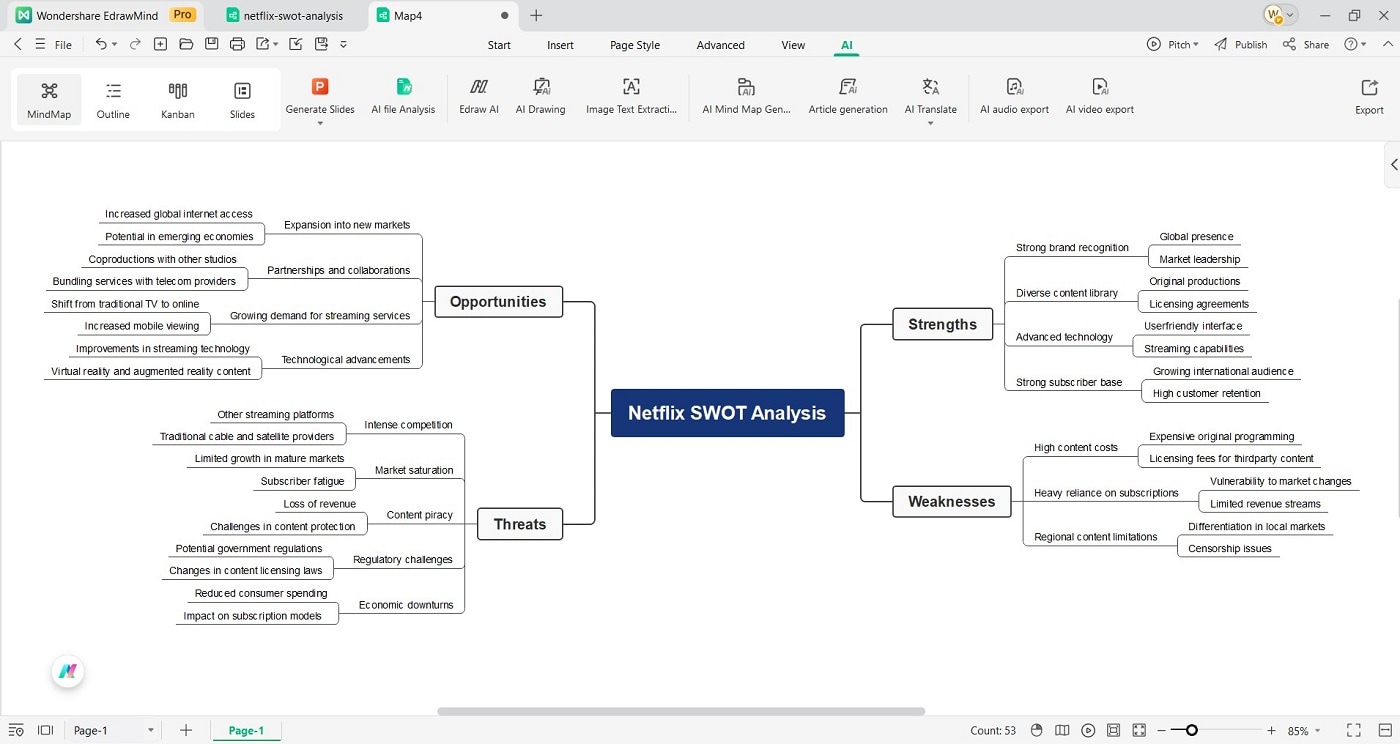Open a file using folder icon
The image size is (1400, 744).
click(186, 44)
